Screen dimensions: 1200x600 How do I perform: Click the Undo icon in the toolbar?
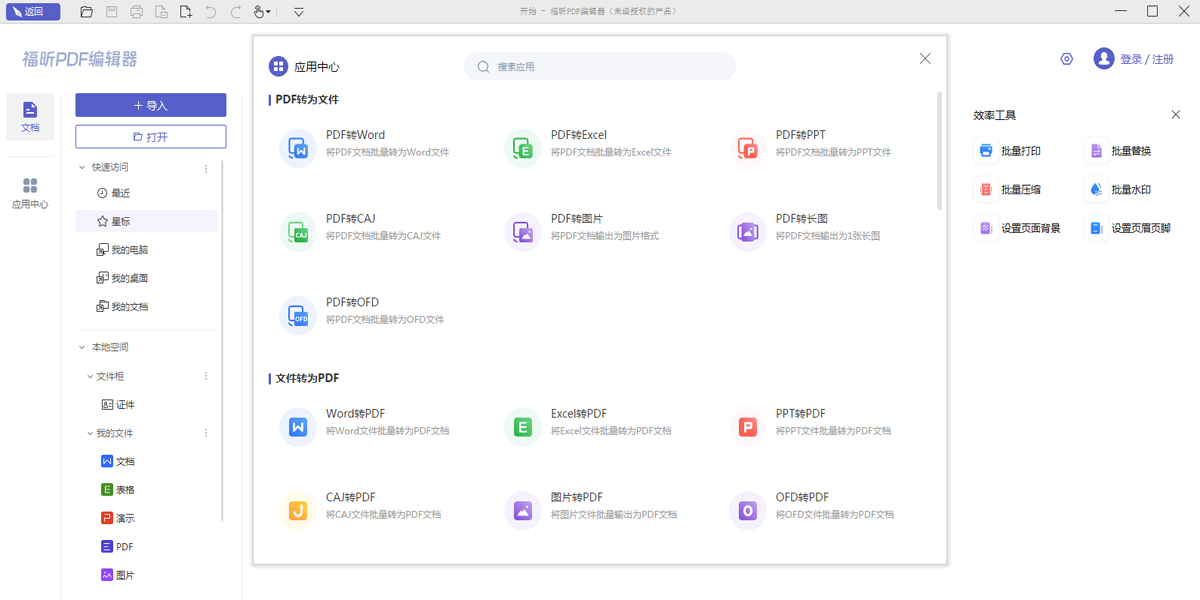[210, 11]
